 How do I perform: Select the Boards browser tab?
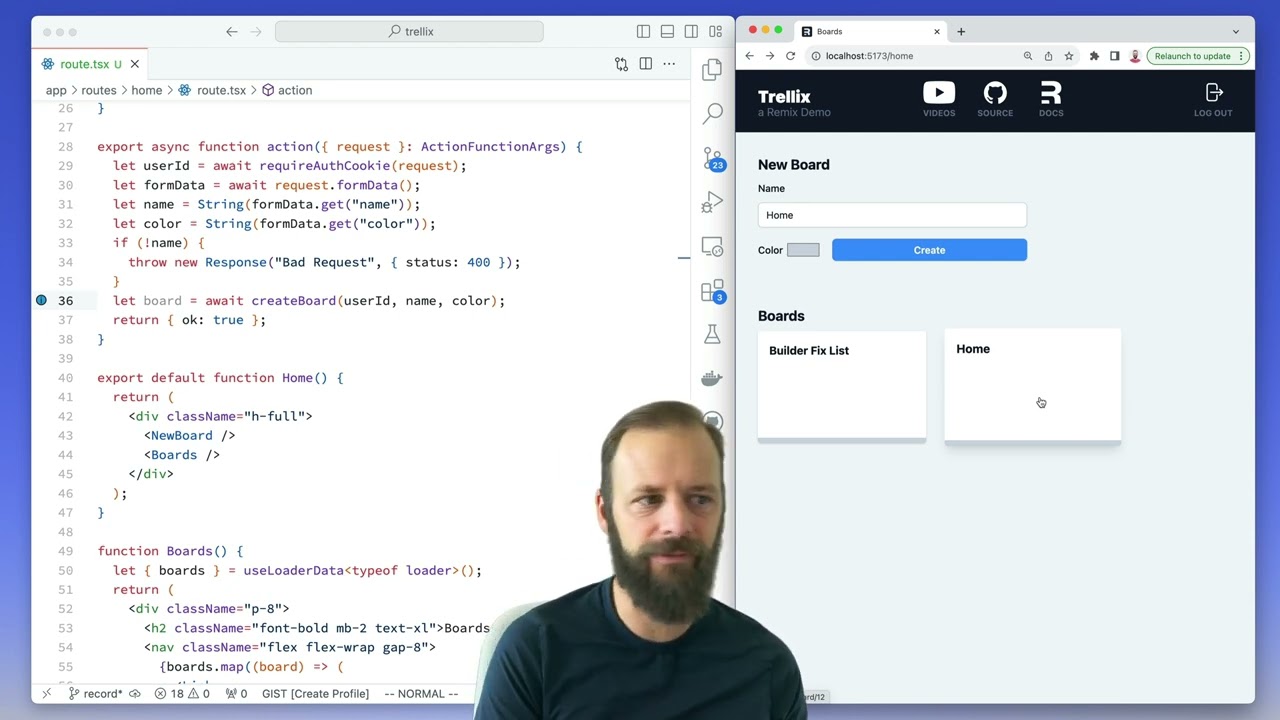click(x=870, y=31)
